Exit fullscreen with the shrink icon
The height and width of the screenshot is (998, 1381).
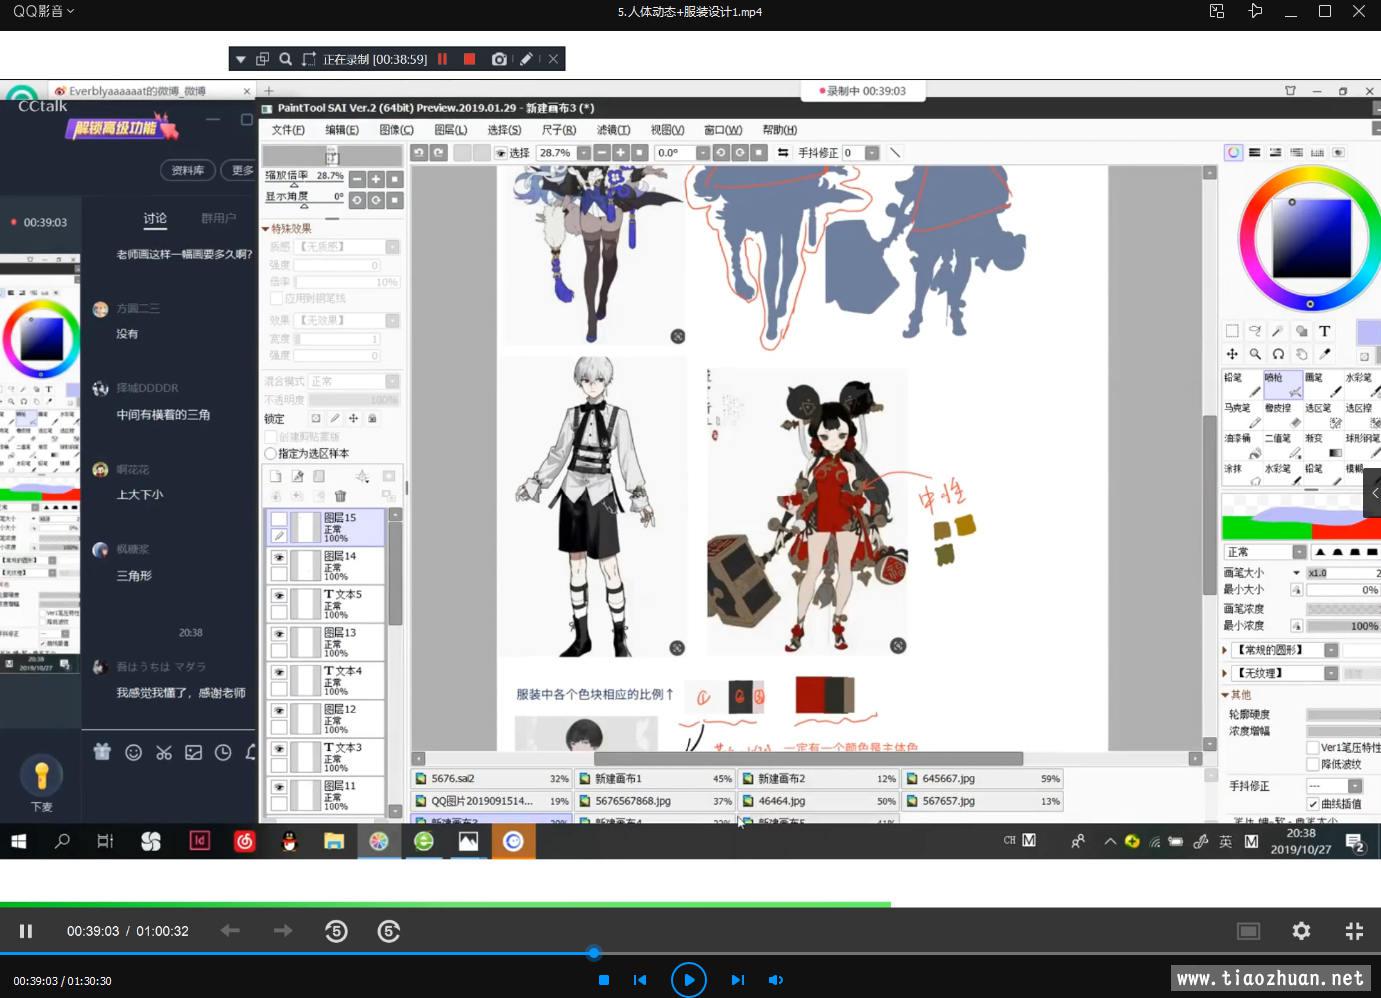tap(1354, 931)
